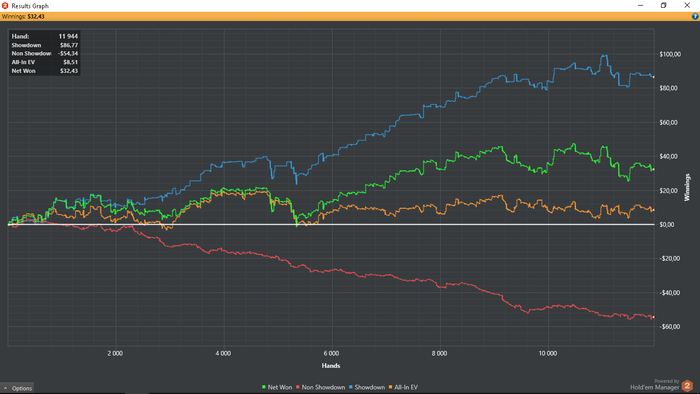The width and height of the screenshot is (700, 394).
Task: Click the $0,00 y-axis label
Action: pos(667,224)
